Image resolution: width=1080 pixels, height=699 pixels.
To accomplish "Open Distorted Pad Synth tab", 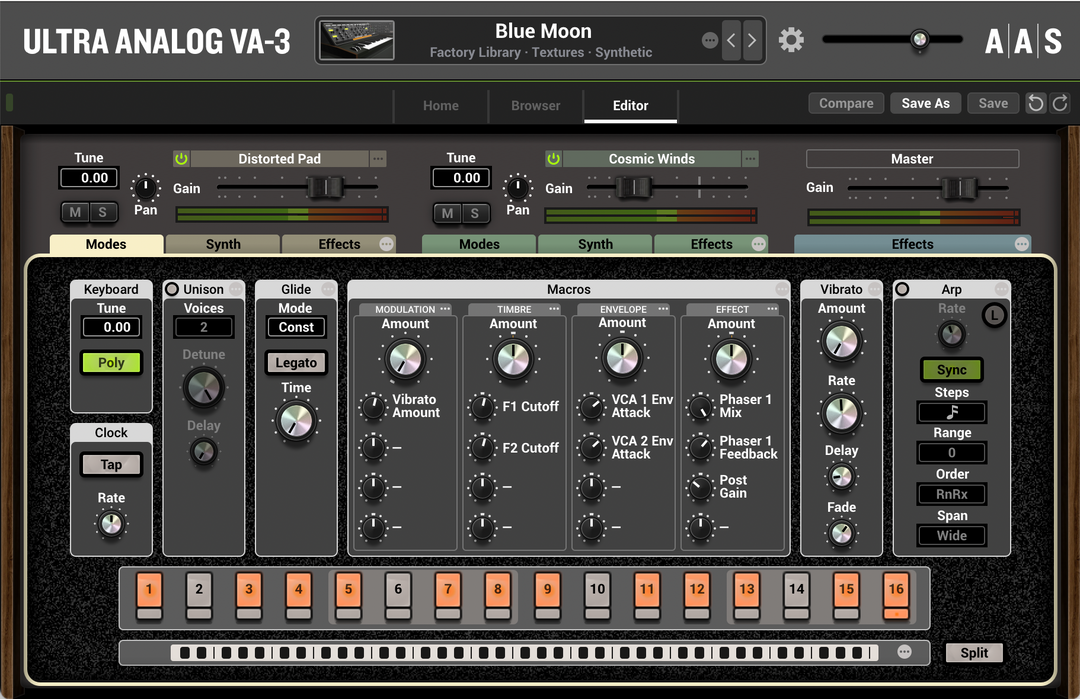I will pos(223,244).
